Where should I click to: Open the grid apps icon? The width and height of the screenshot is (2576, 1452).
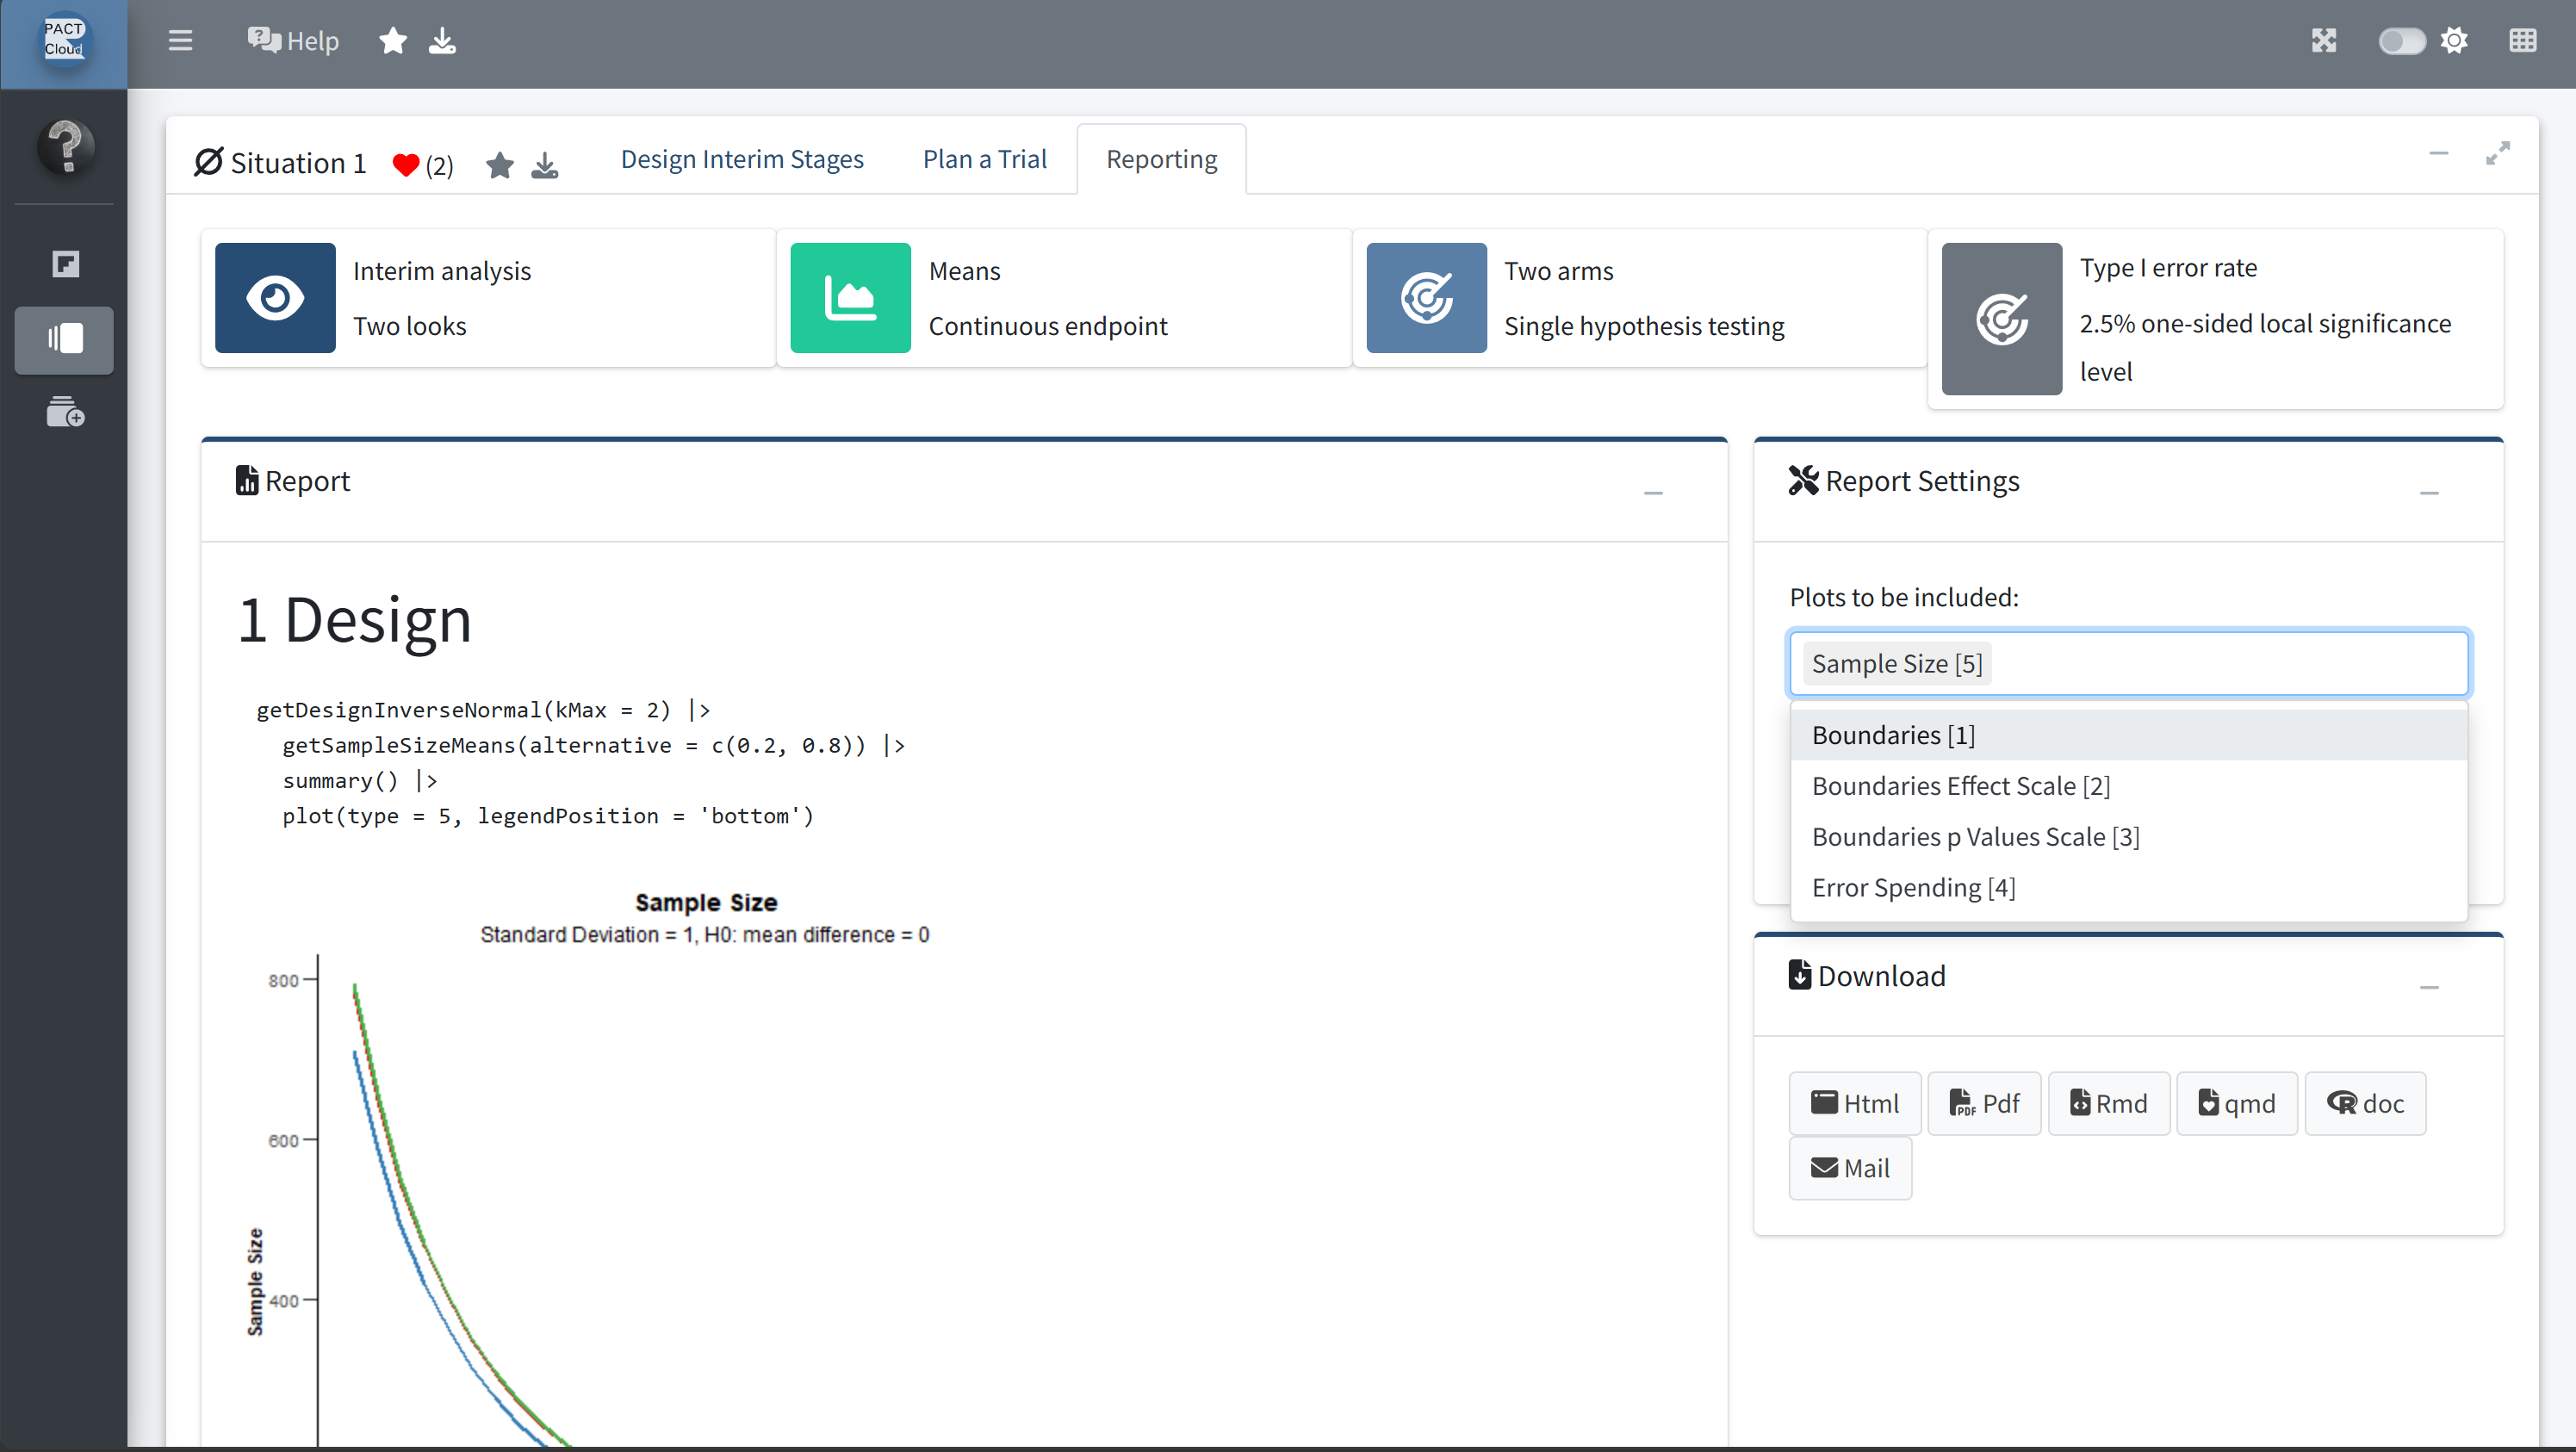(2523, 41)
